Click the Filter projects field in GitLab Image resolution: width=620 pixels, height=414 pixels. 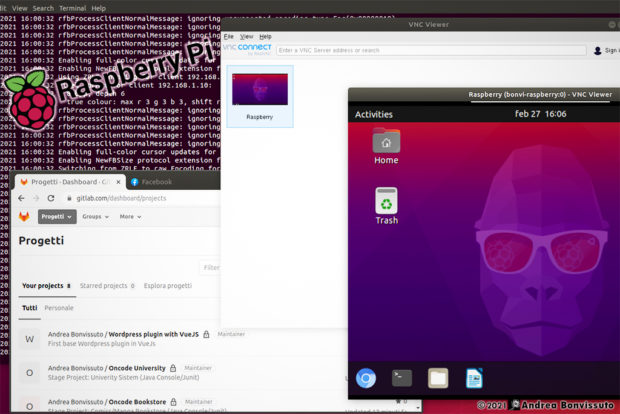tap(210, 268)
